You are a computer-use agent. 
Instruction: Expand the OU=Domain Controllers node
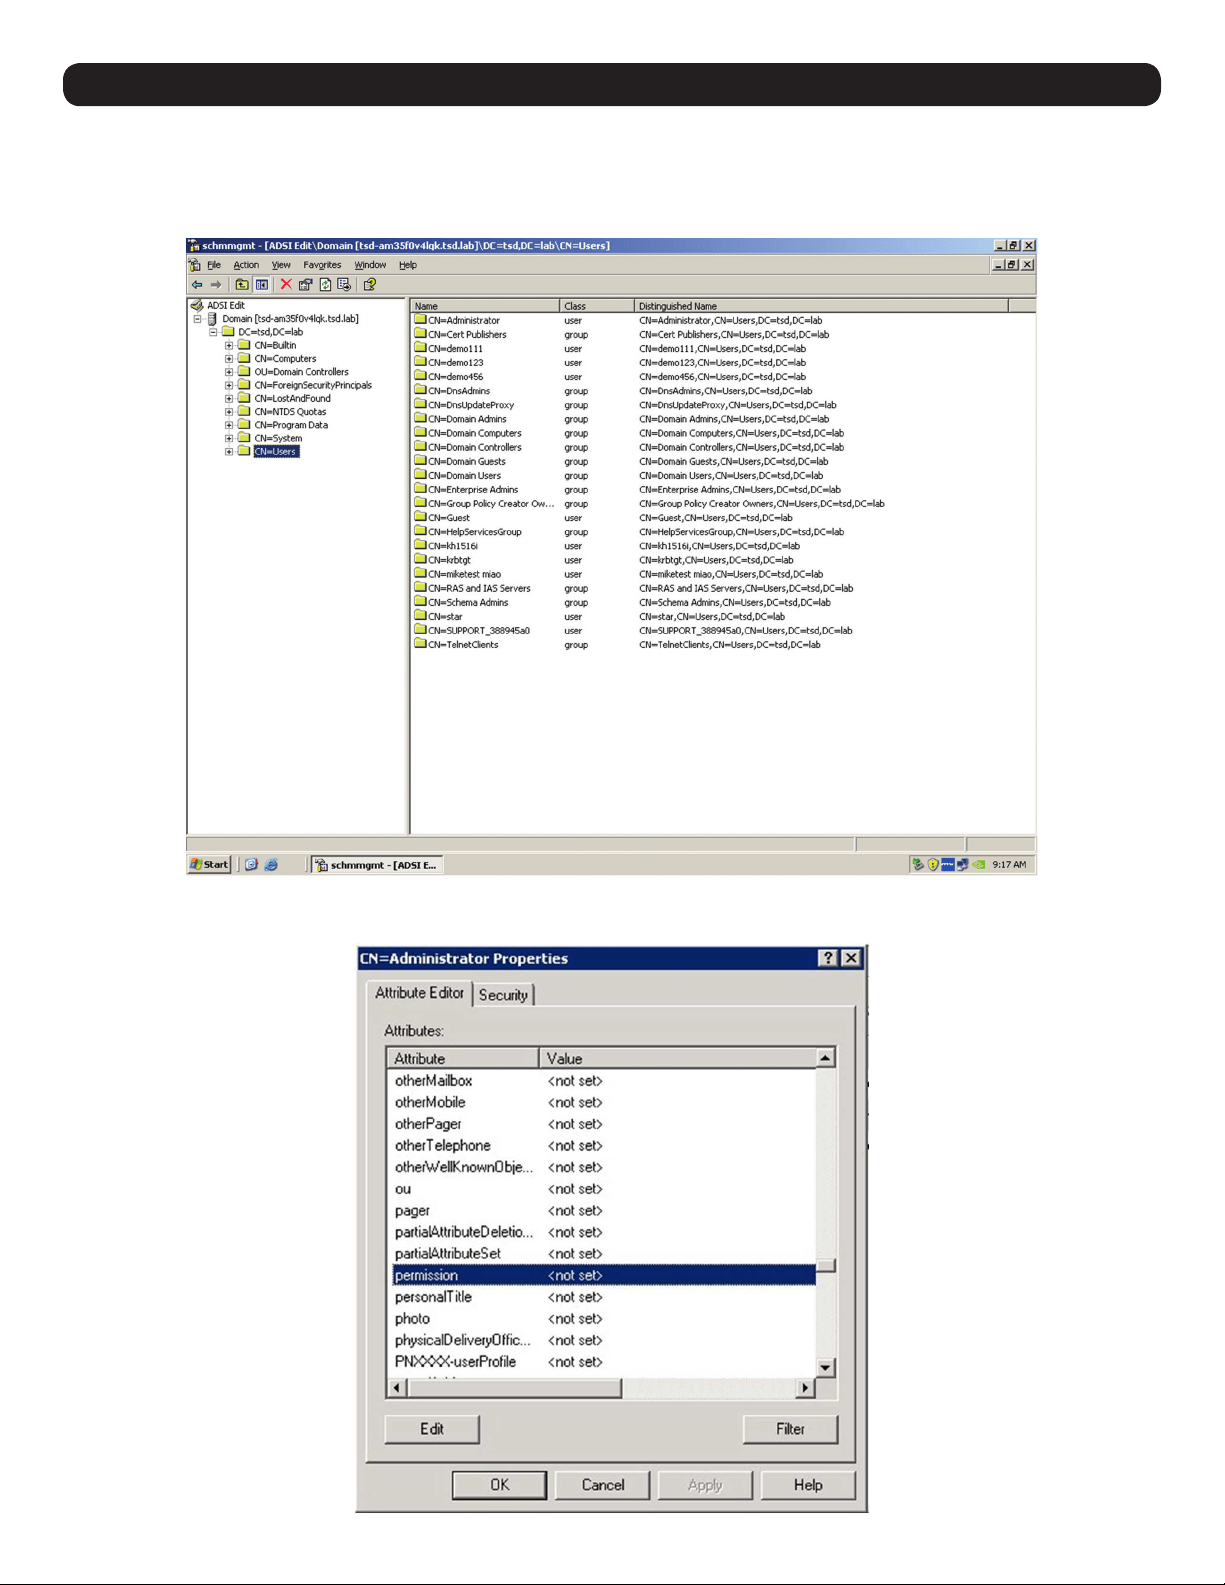coord(229,372)
